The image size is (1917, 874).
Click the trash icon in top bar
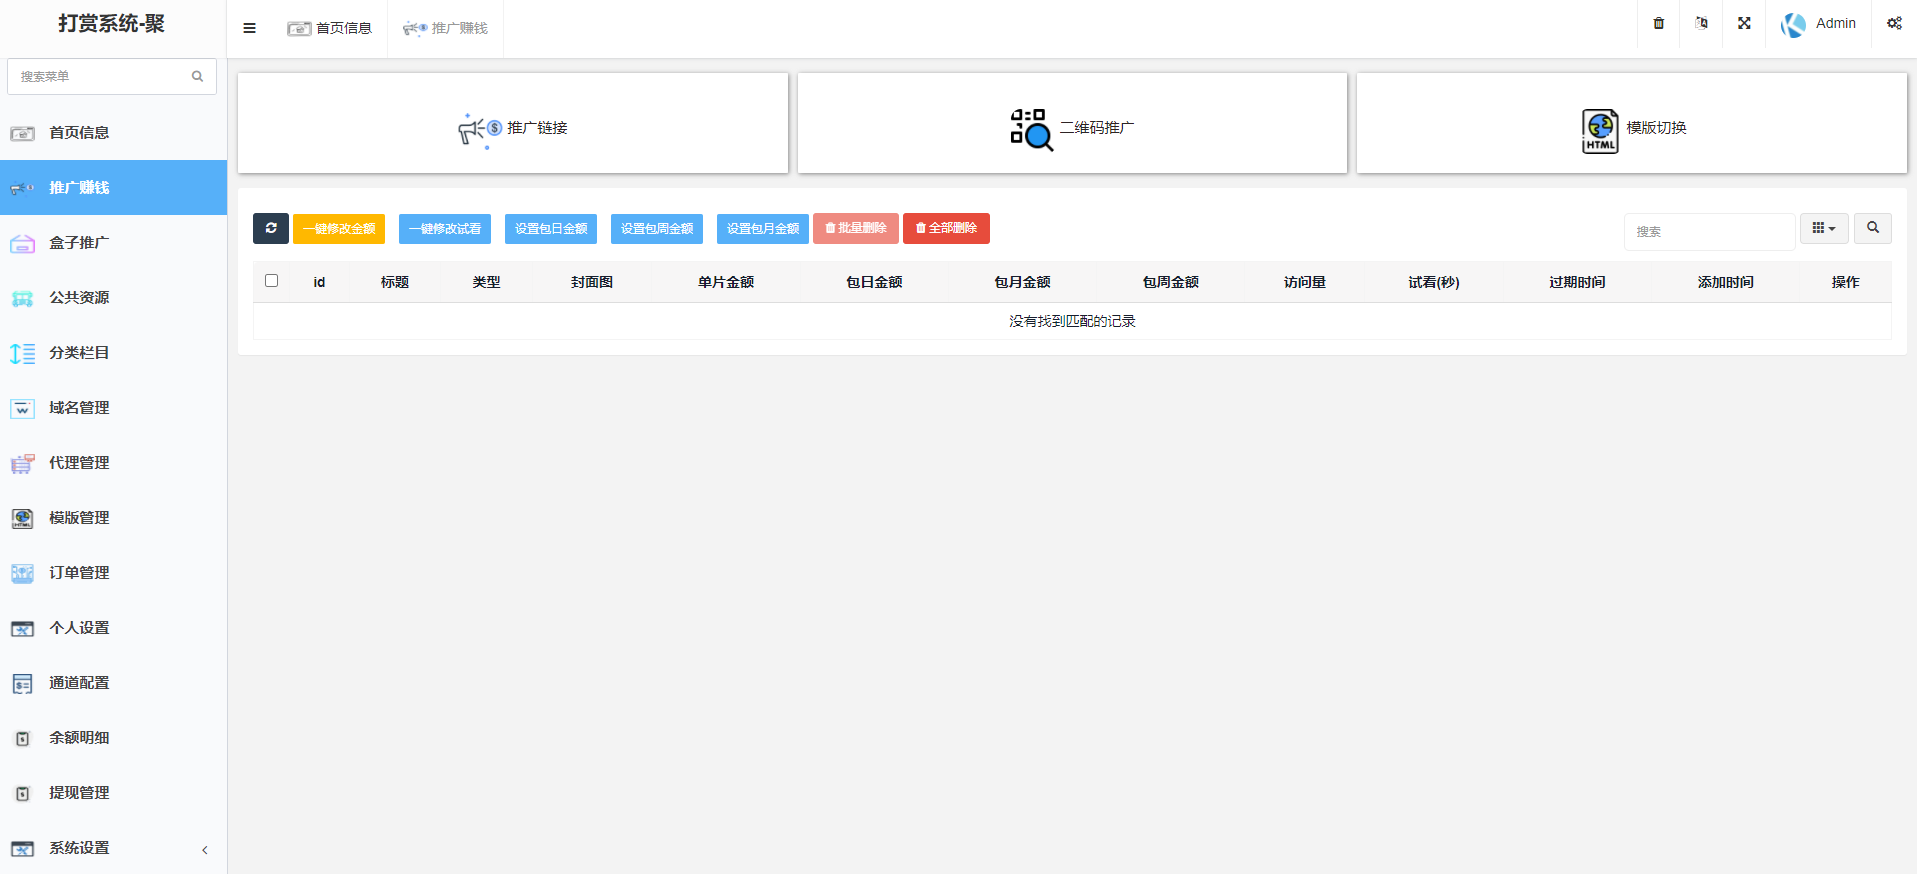point(1658,23)
